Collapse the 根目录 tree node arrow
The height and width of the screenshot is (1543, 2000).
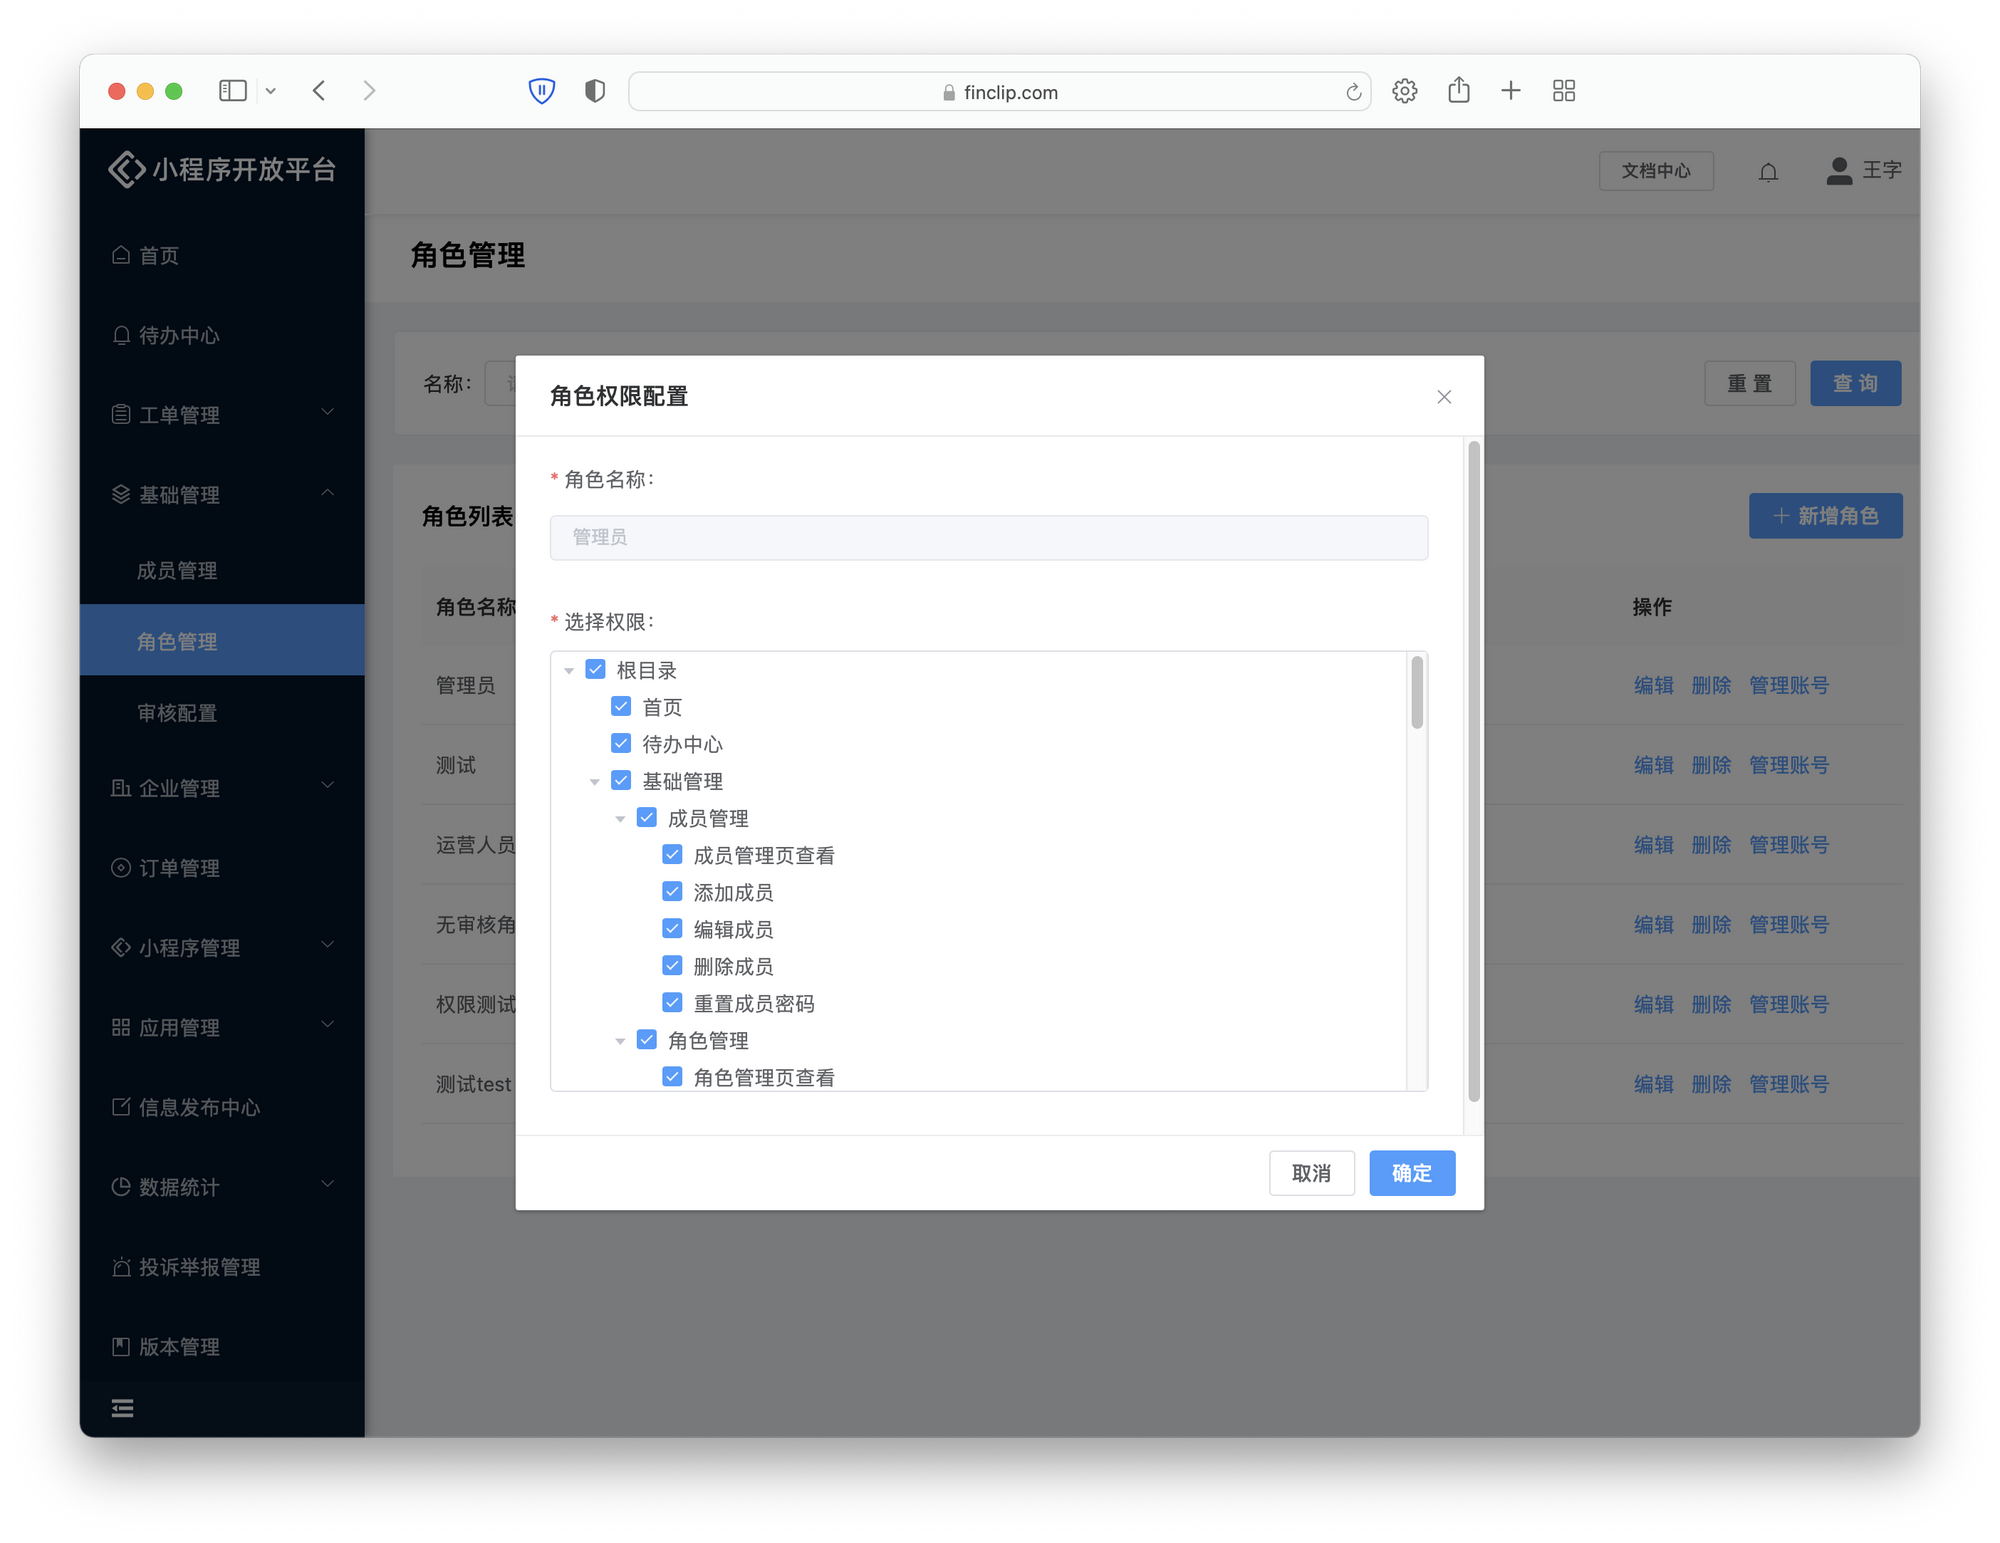pyautogui.click(x=569, y=671)
